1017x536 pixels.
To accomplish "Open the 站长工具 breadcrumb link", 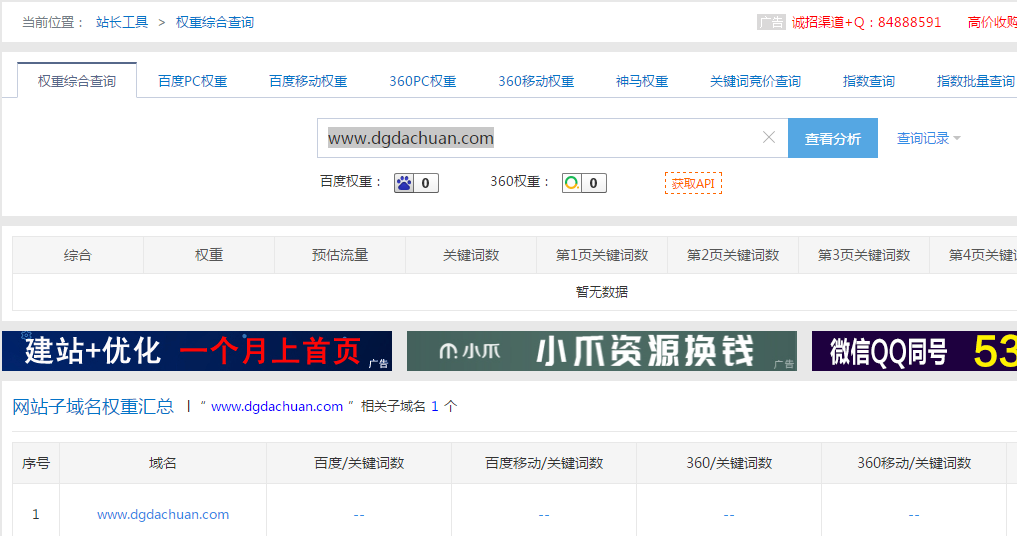I will (x=122, y=22).
